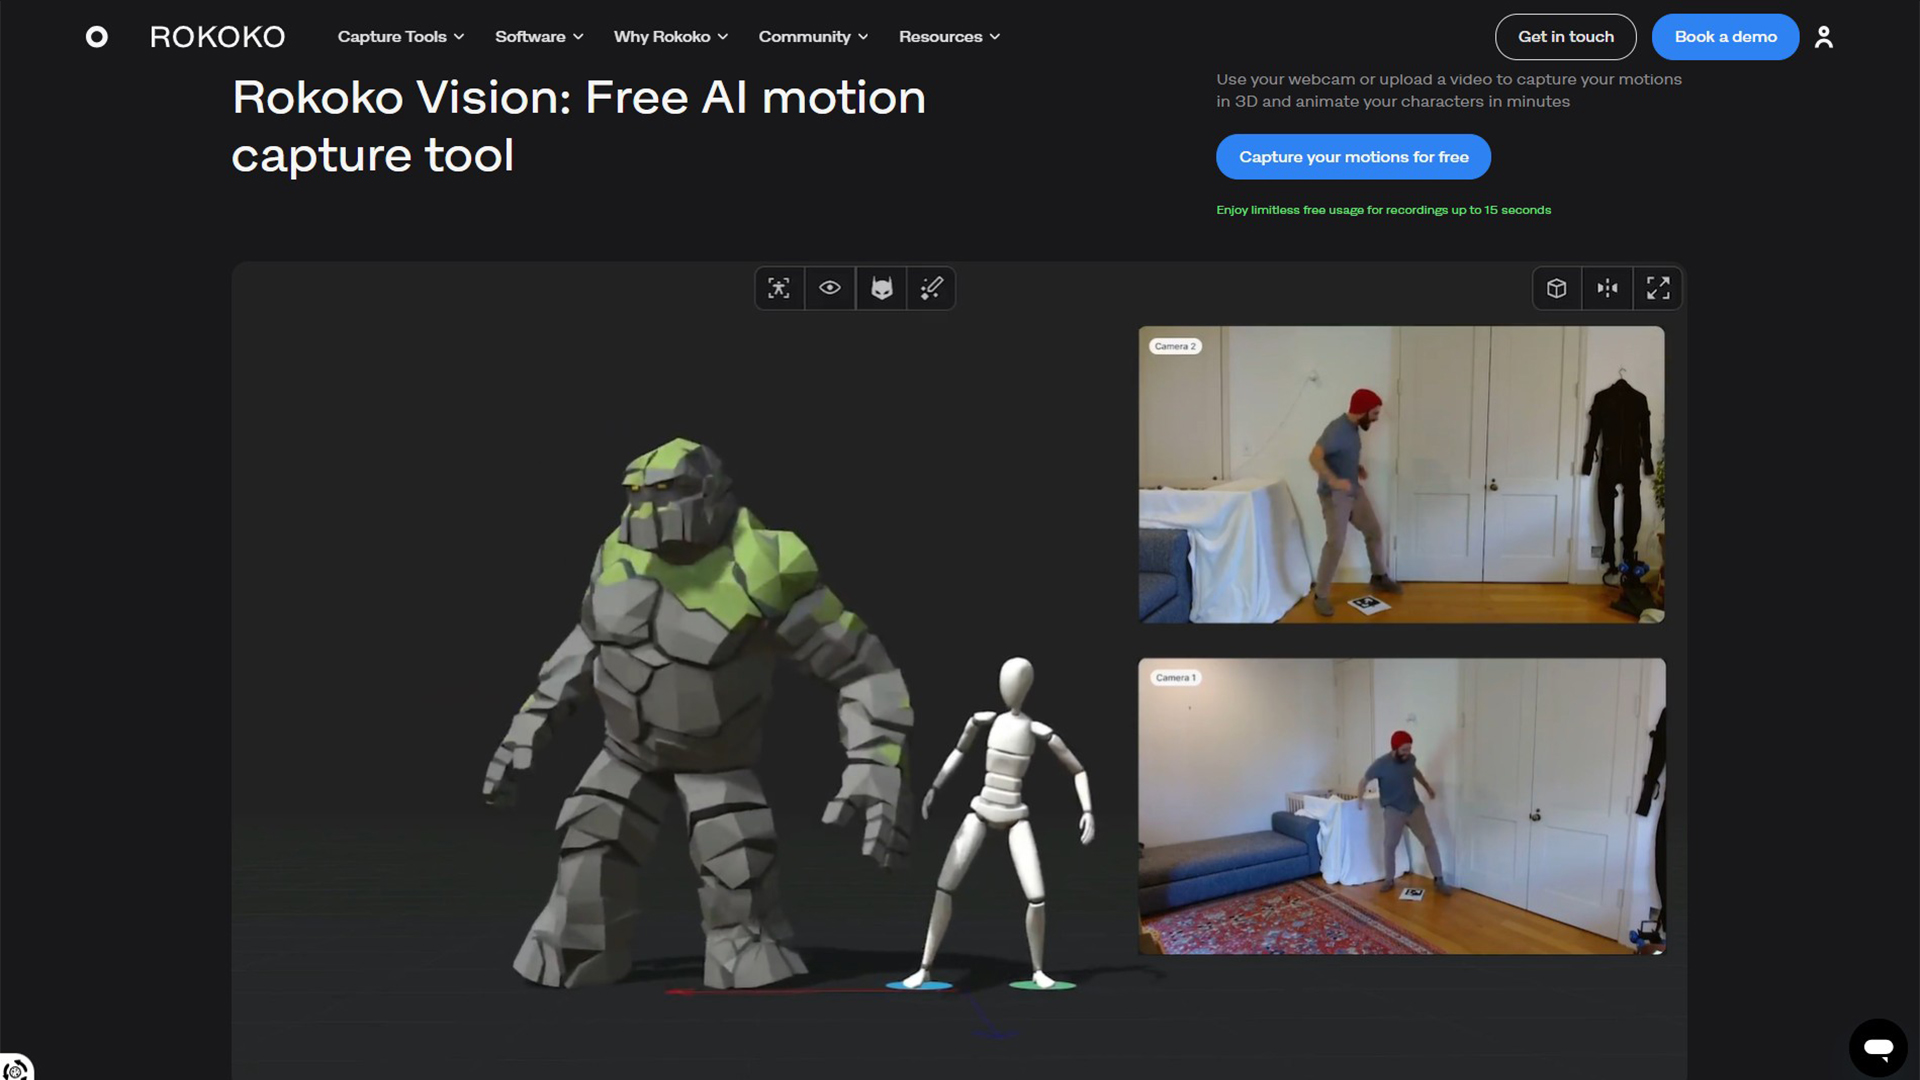Click the Camera 1 label badge
Viewport: 1920px width, 1080px height.
point(1175,678)
